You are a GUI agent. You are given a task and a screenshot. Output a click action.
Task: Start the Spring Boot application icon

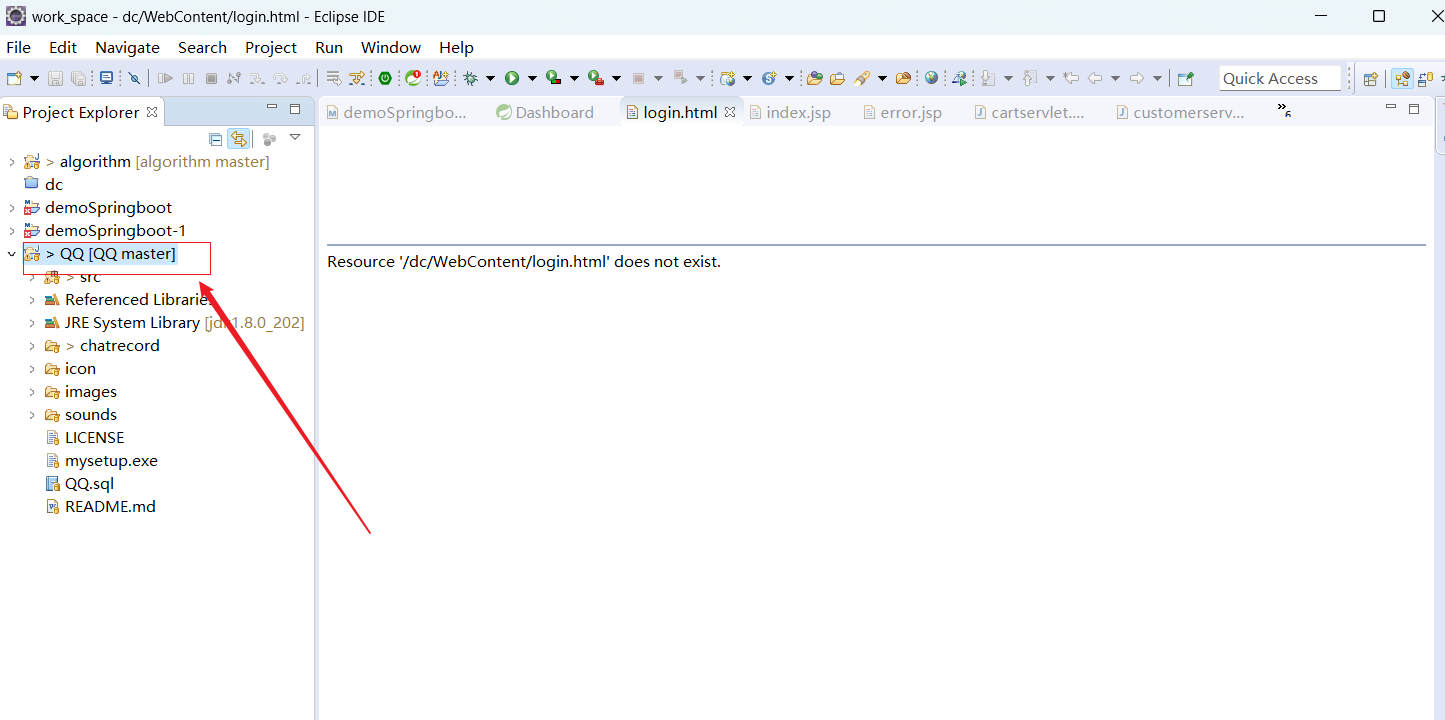pyautogui.click(x=385, y=77)
